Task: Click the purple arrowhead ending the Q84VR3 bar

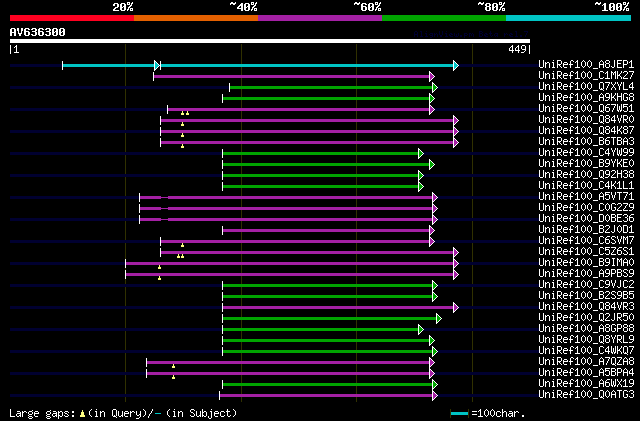Action: click(x=456, y=308)
